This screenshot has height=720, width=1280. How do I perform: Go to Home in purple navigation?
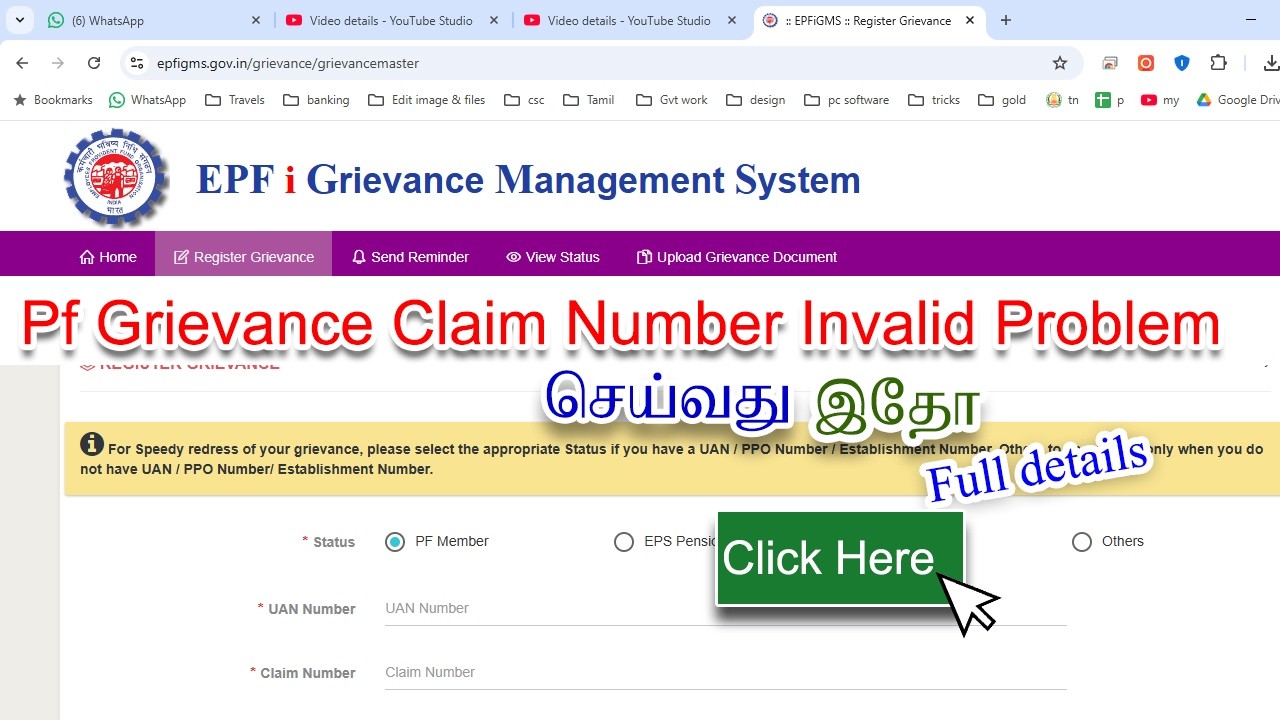point(108,257)
